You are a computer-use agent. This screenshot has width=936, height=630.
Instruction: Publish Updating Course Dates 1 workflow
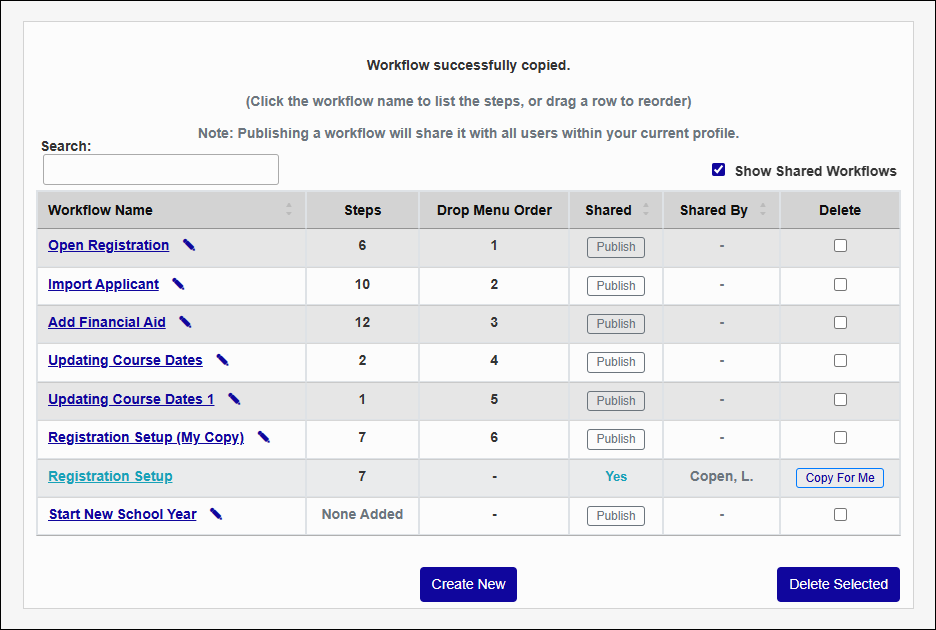[x=616, y=401]
